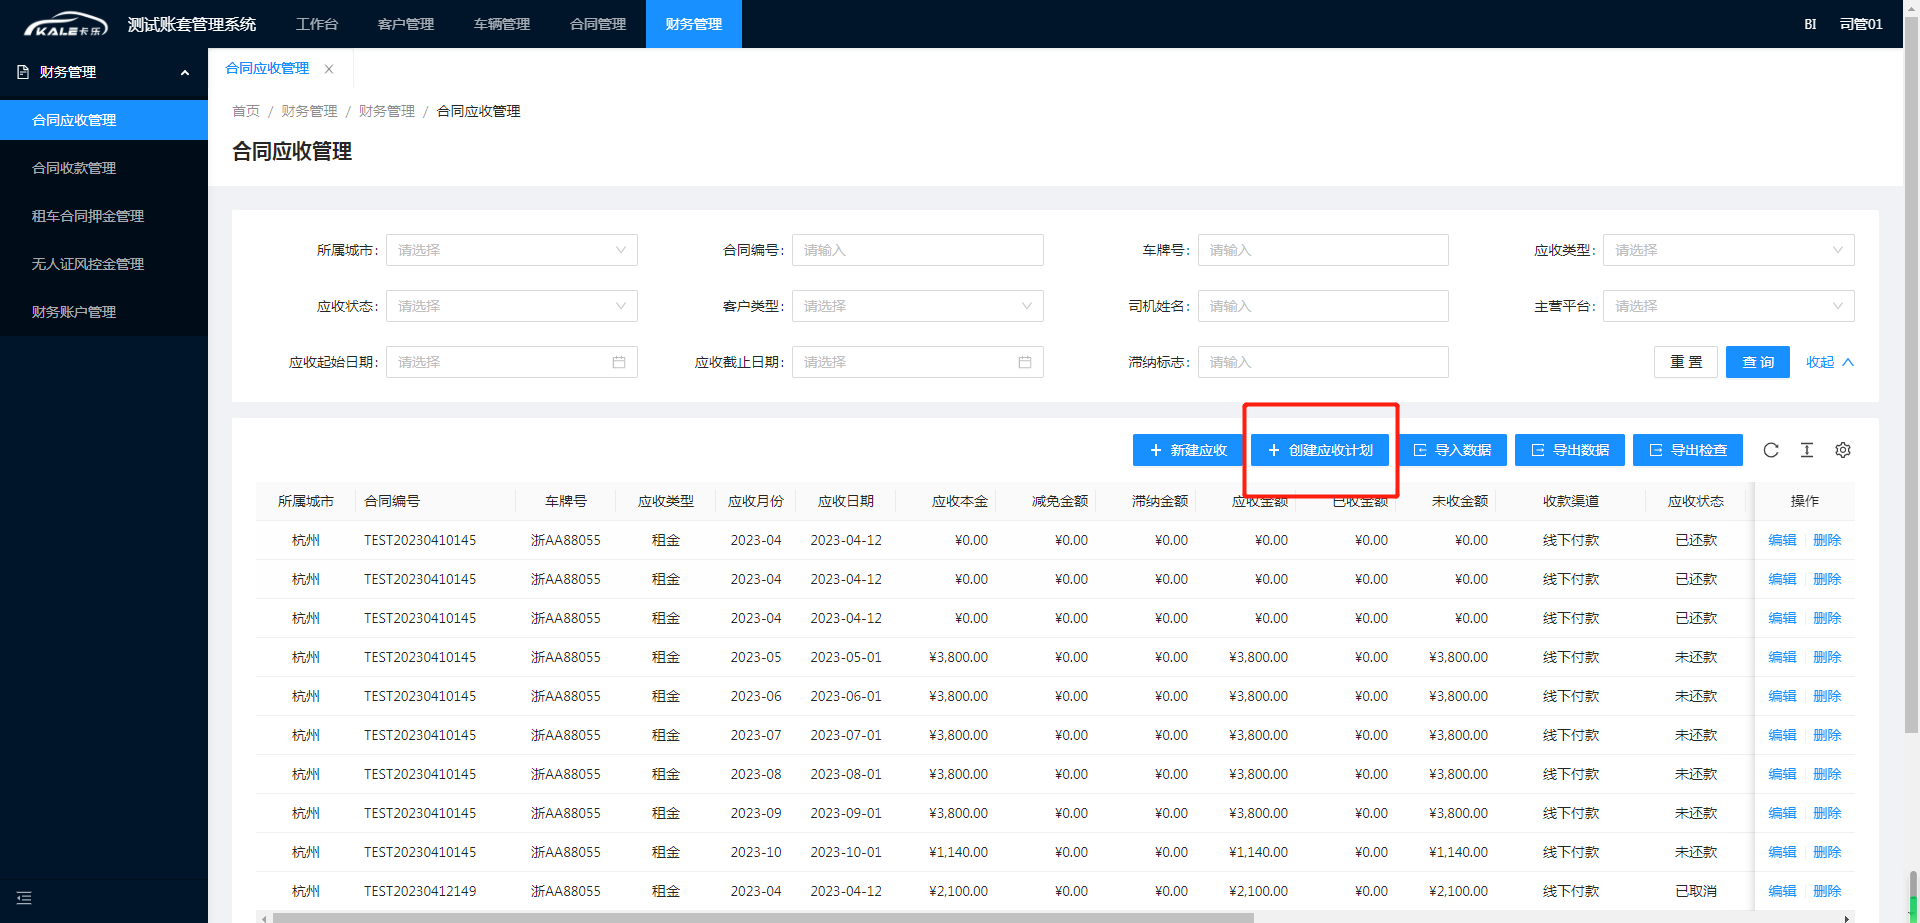Open 合同应收管理 in the sidebar

[x=104, y=120]
